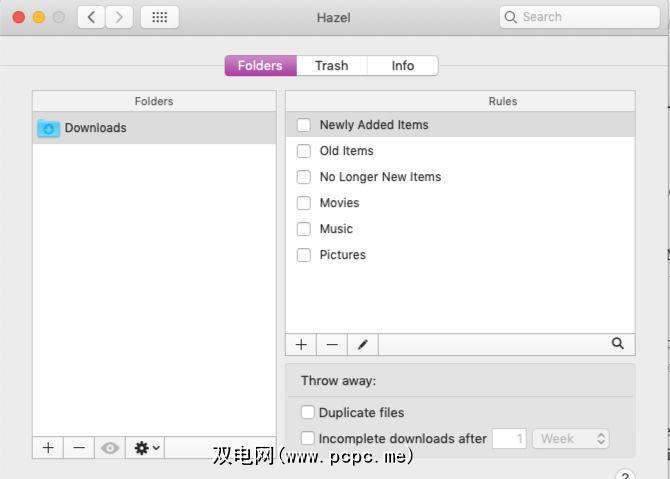Screen dimensions: 670x479
Task: Delete rule with minus button under Rules
Action: pyautogui.click(x=332, y=344)
